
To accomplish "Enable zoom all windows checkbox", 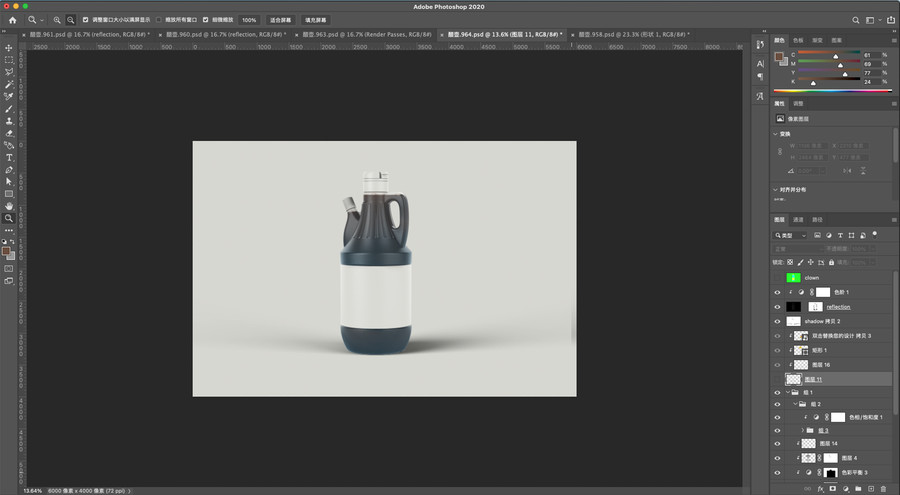I will tap(158, 20).
